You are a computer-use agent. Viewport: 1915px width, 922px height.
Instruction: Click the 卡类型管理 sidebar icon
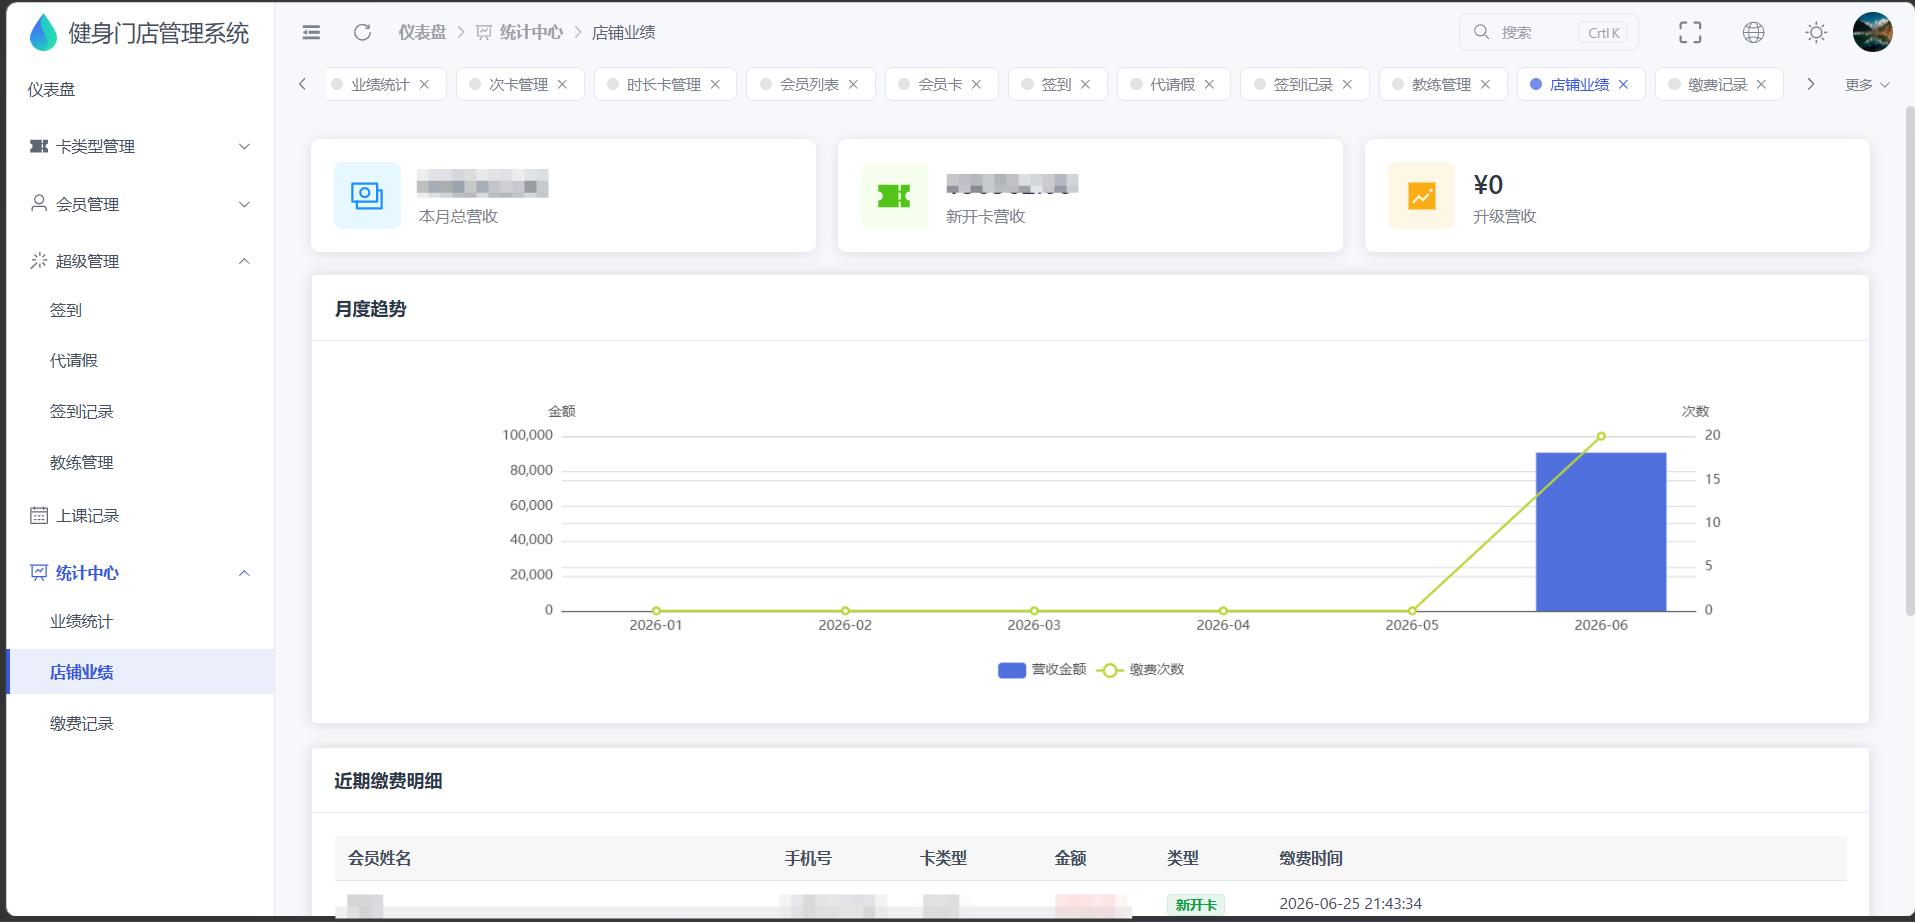pos(39,147)
